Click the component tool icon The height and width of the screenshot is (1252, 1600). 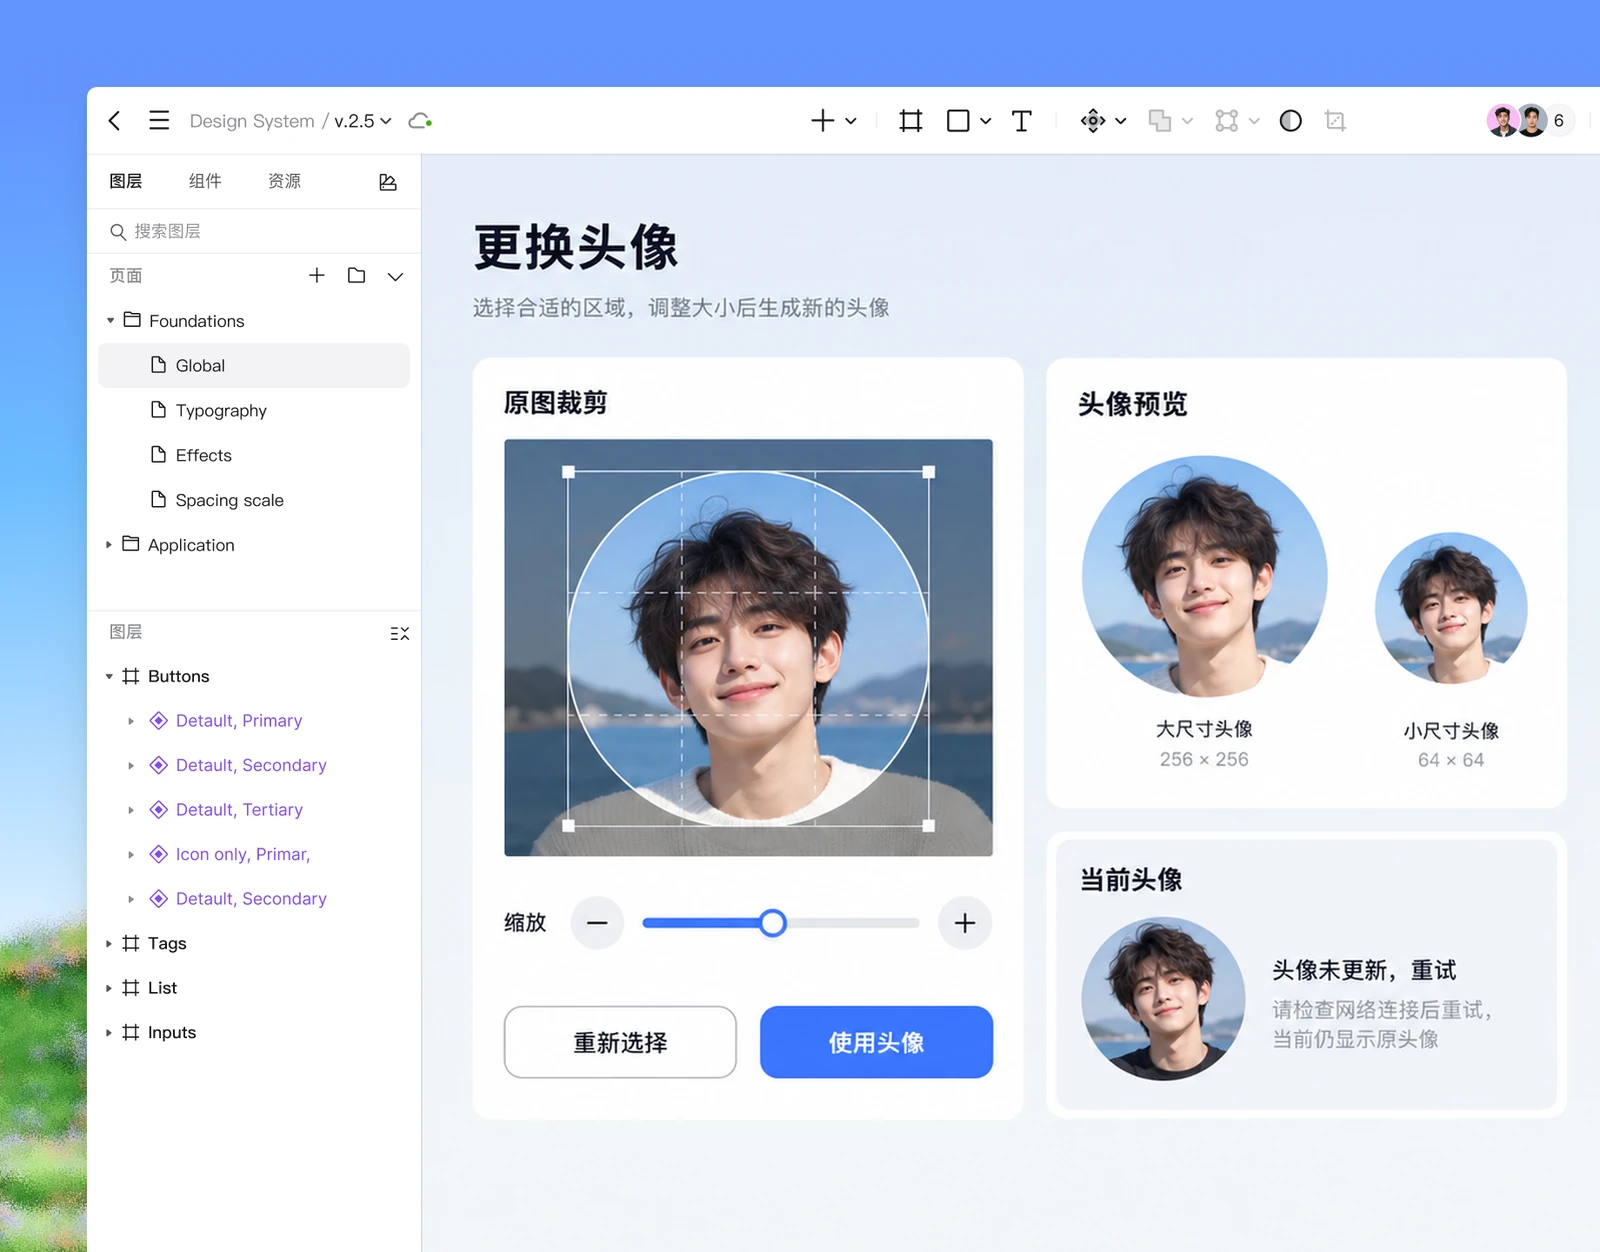coord(1093,121)
